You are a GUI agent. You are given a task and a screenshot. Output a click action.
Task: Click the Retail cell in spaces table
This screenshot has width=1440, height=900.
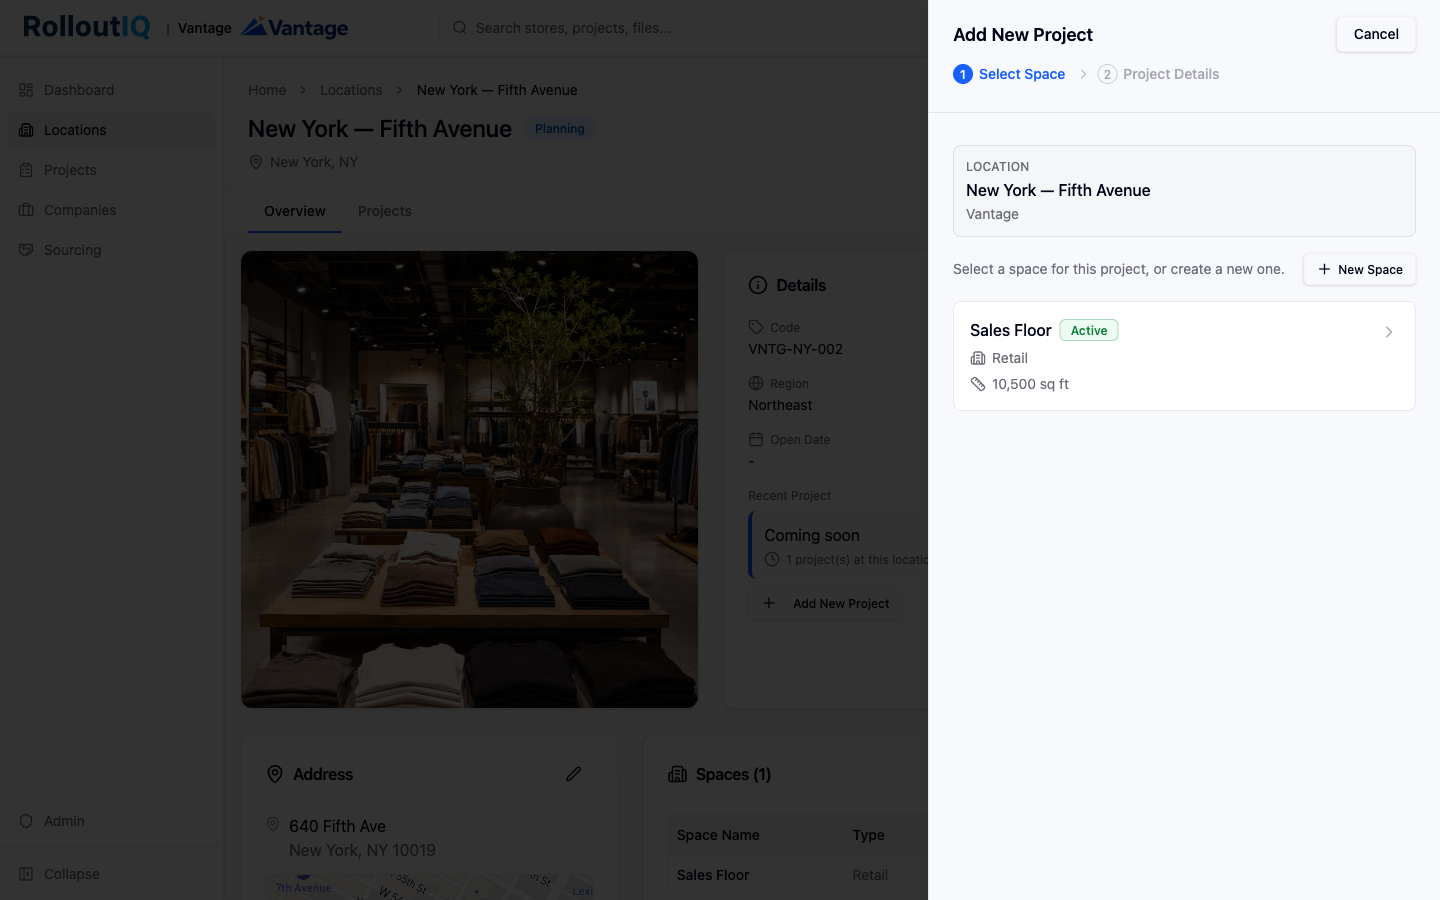pos(870,875)
